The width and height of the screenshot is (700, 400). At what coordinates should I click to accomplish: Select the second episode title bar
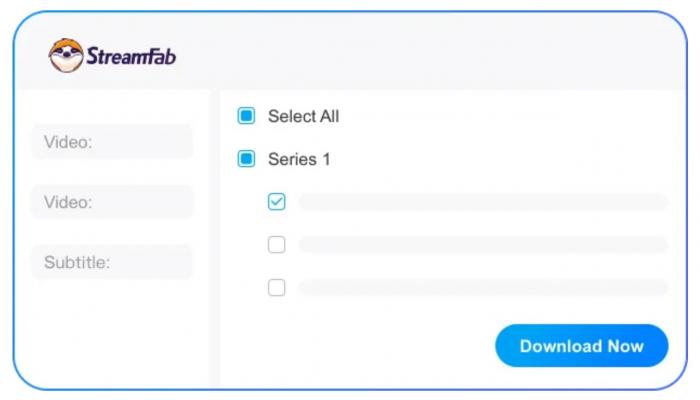pyautogui.click(x=483, y=245)
